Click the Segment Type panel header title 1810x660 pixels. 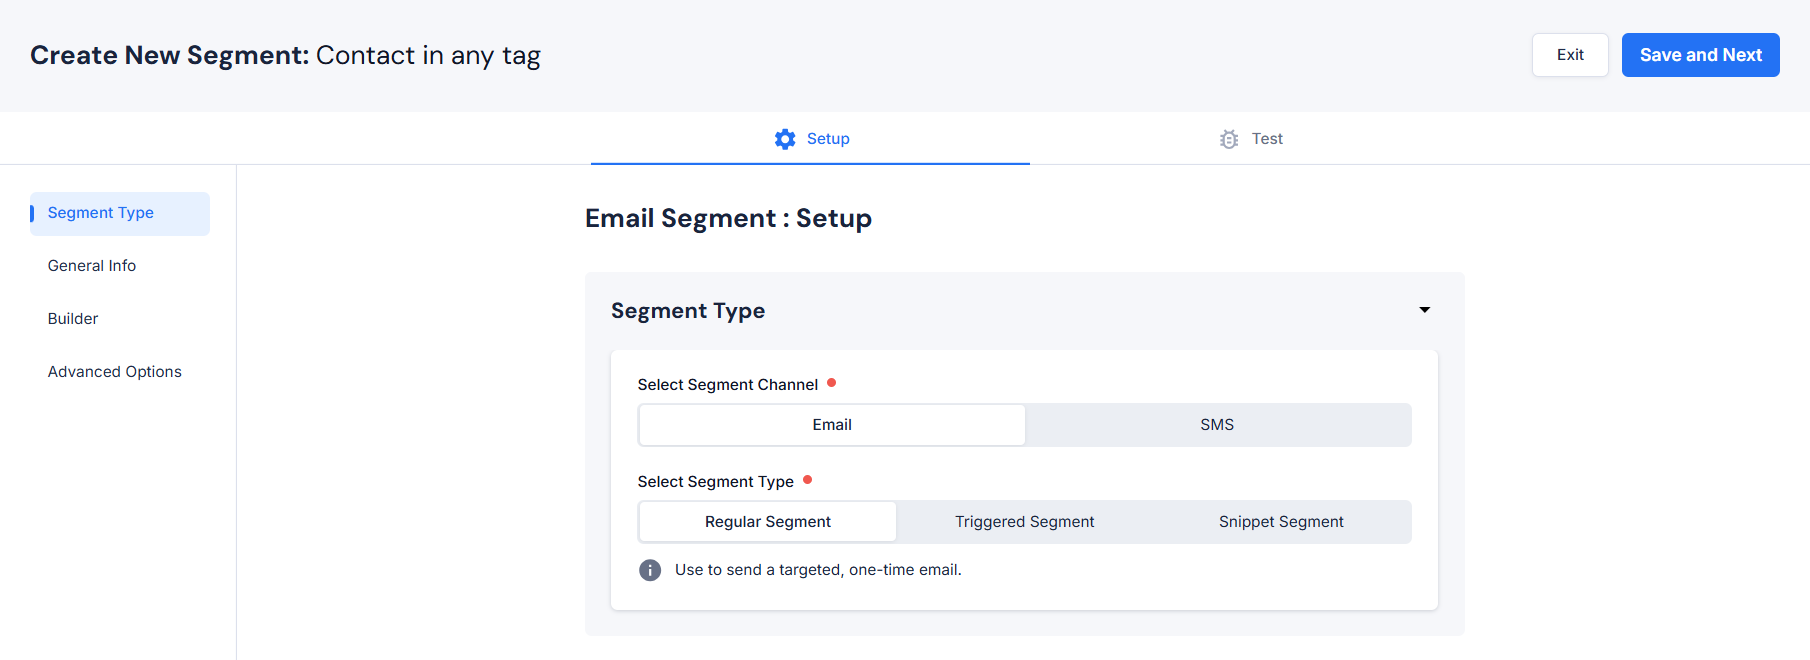[x=688, y=311]
